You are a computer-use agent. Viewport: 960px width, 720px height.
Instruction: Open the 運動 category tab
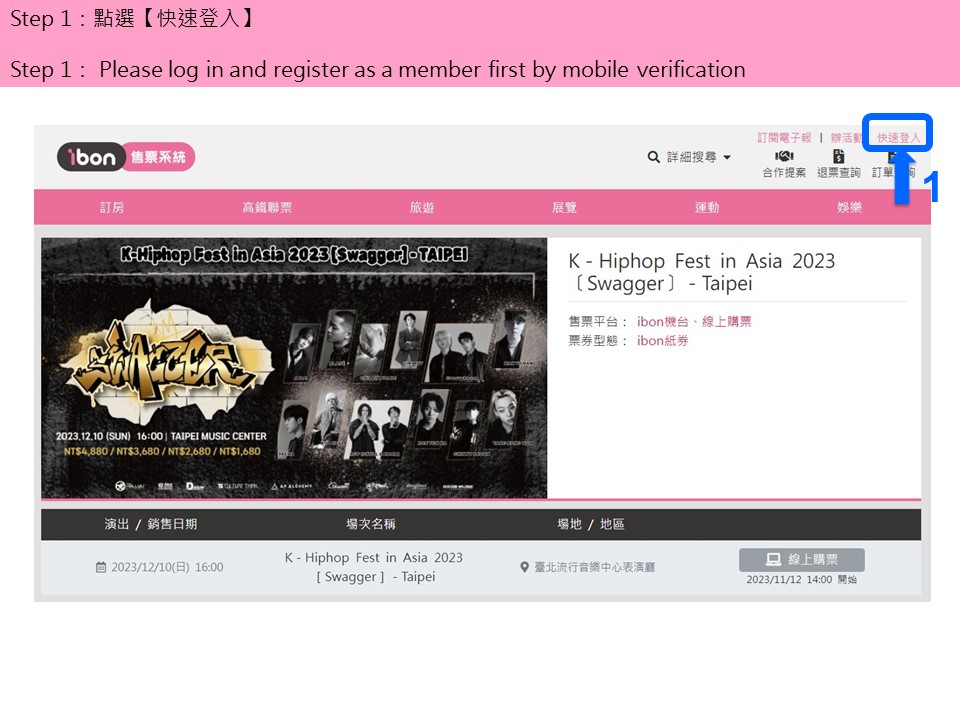(707, 207)
